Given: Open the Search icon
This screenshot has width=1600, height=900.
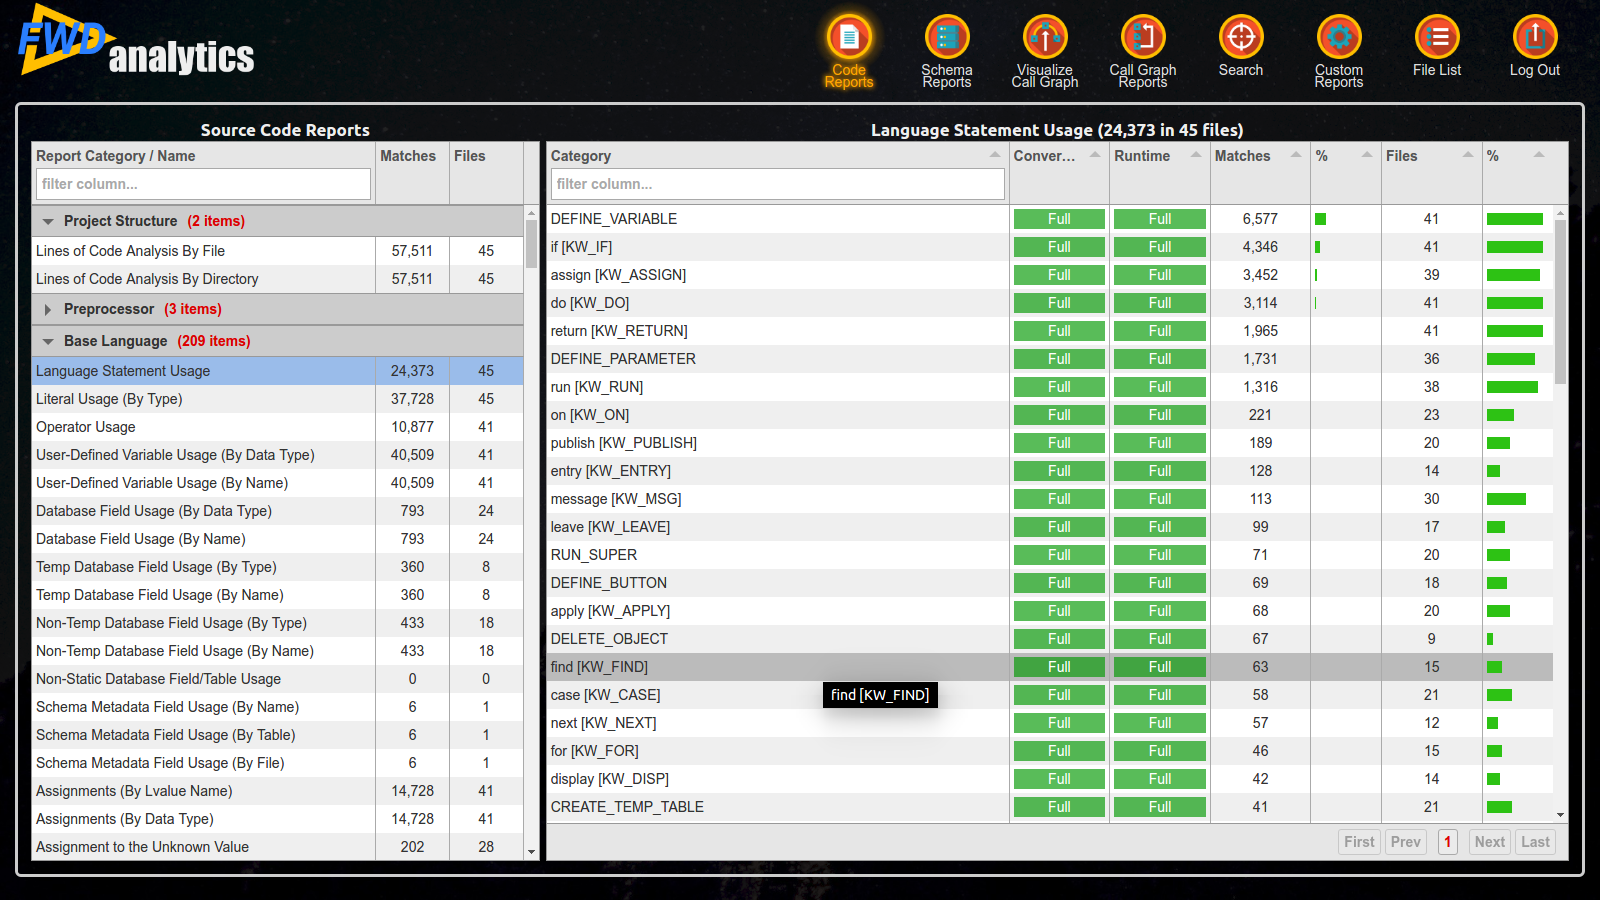Looking at the screenshot, I should point(1241,37).
